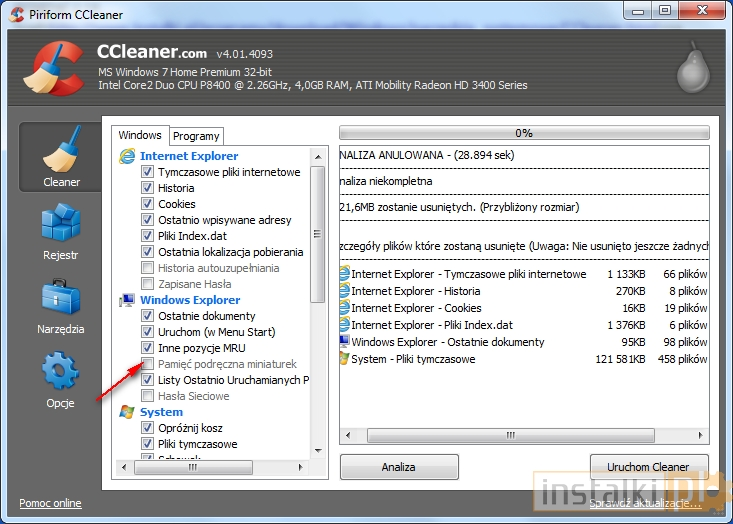733x524 pixels.
Task: Check Pamięć podręczna miniaturek checkbox
Action: (x=147, y=363)
